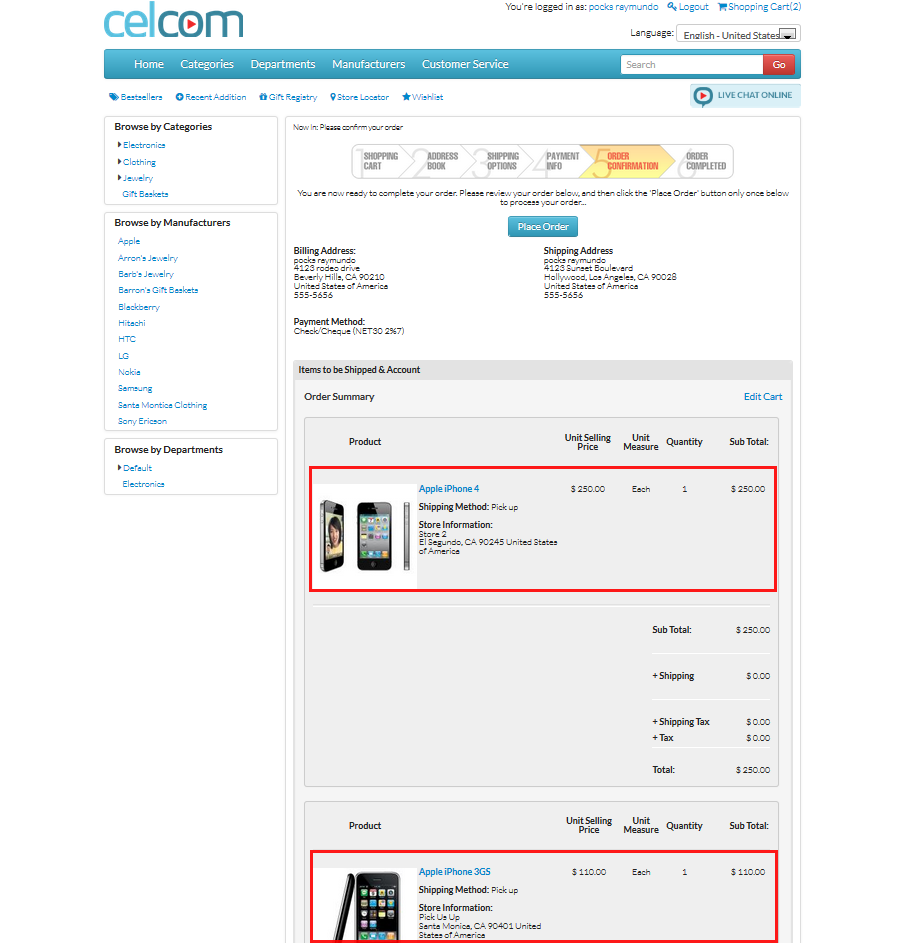Select the Apple manufacturer link
The image size is (921, 943).
point(129,241)
